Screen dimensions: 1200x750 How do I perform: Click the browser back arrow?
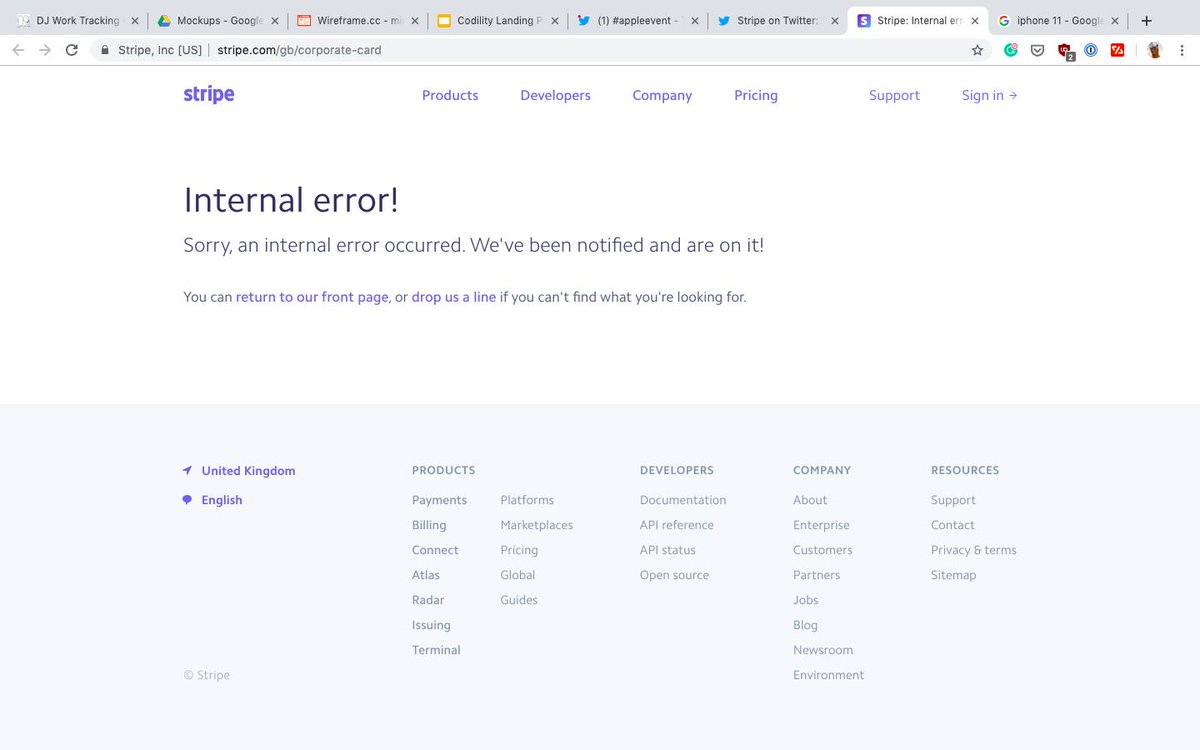18,50
